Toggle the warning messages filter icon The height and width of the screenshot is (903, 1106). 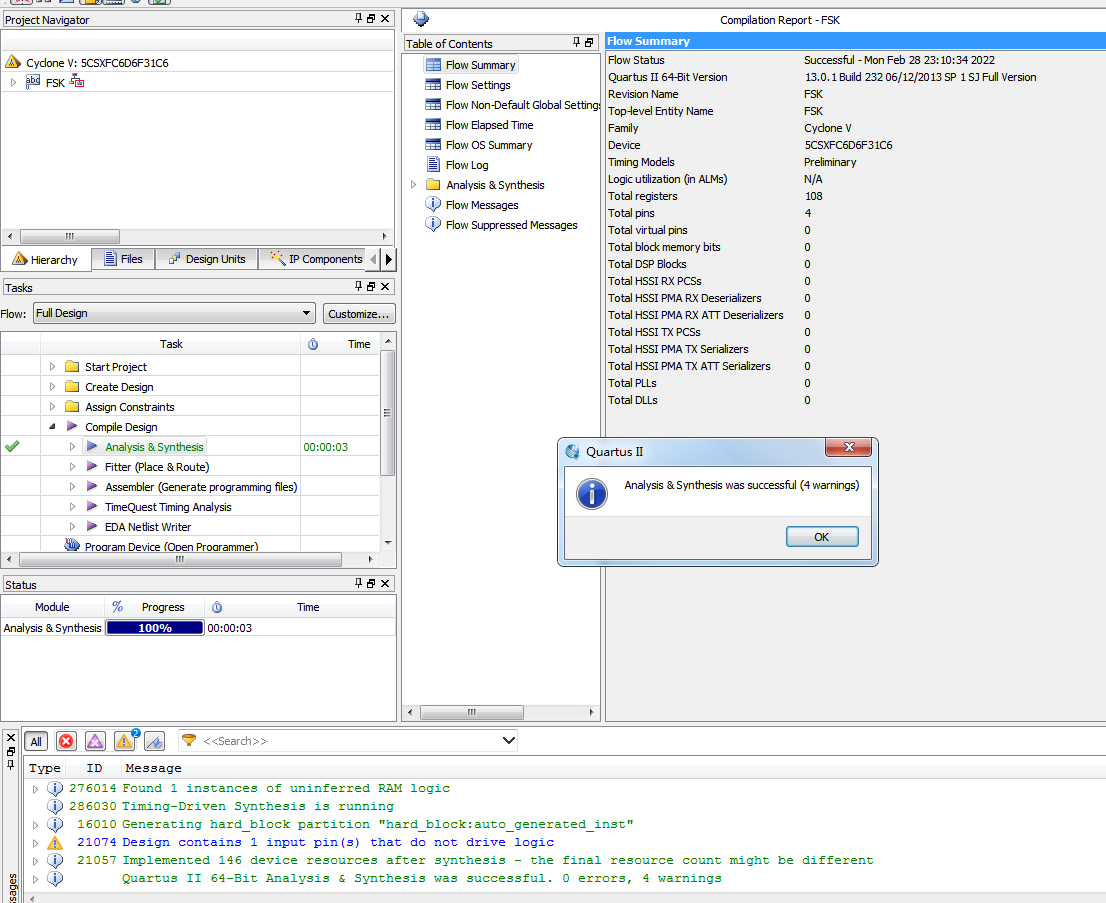coord(124,741)
